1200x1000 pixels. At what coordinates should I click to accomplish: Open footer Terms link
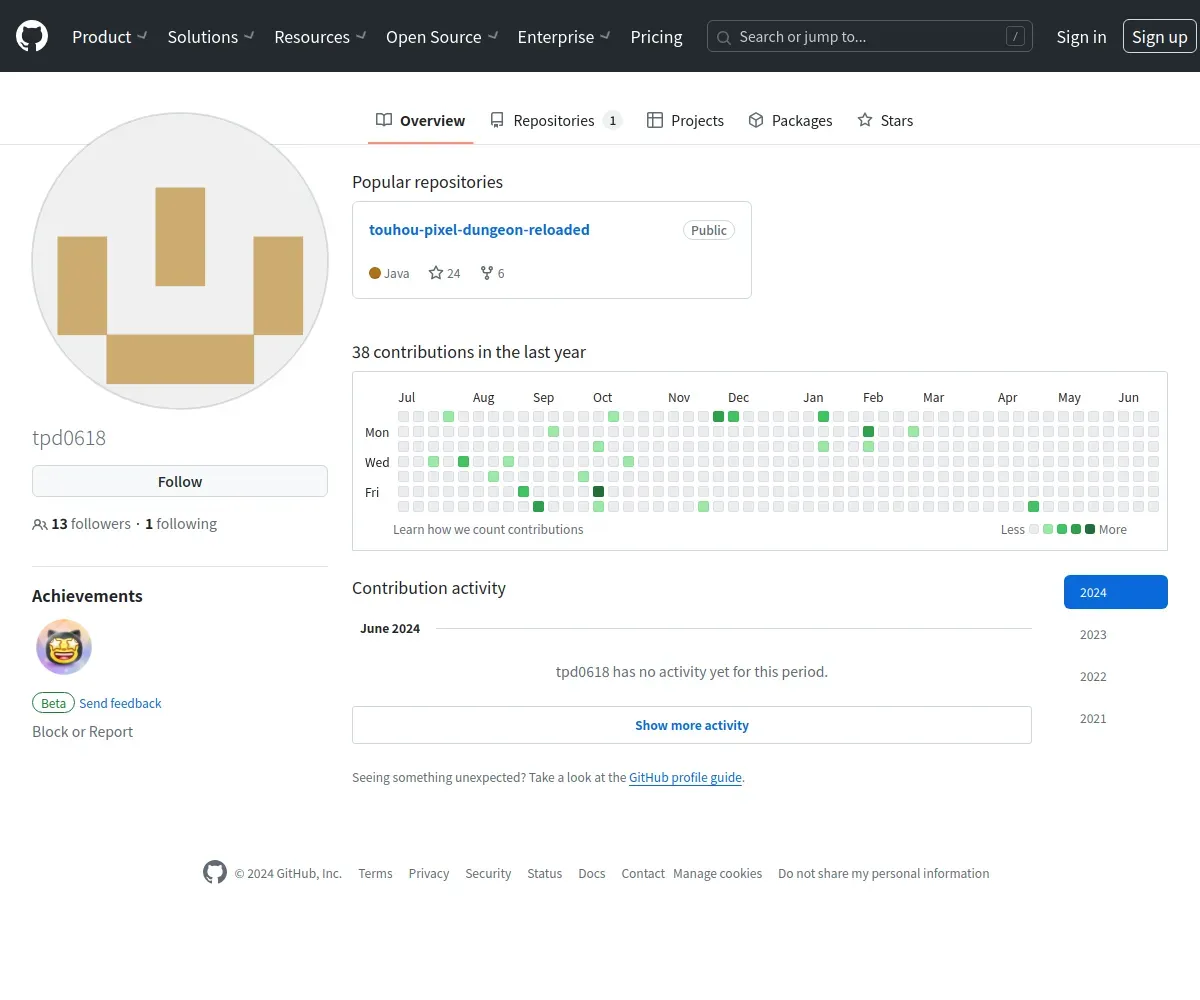375,873
